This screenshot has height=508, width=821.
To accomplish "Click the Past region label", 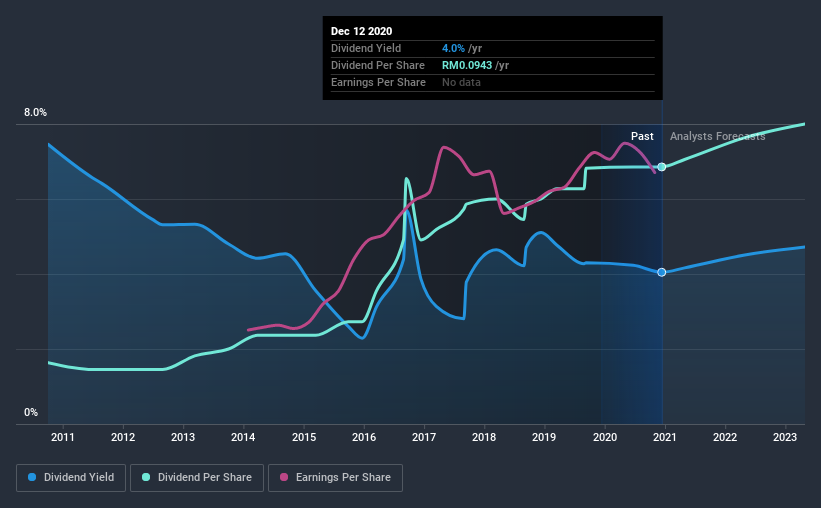I will tap(642, 136).
